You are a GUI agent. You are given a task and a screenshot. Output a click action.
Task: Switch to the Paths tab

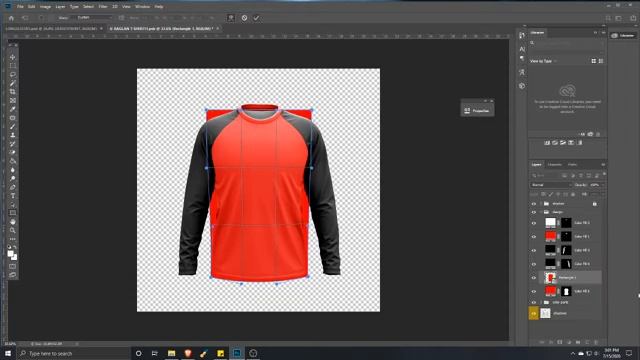tap(573, 164)
